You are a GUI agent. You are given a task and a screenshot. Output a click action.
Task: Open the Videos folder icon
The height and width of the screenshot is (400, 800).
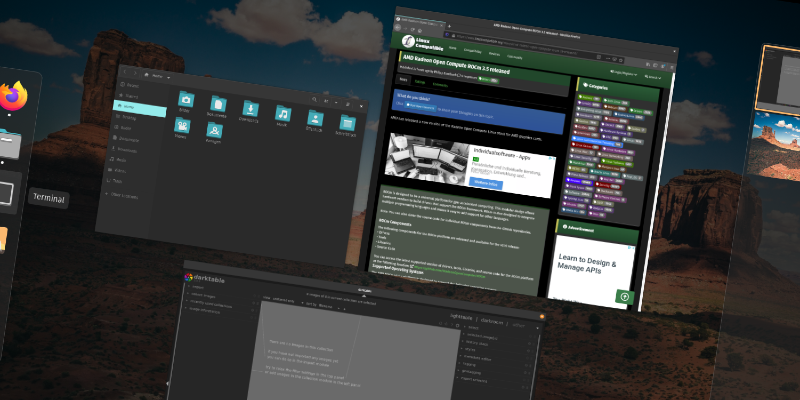(181, 126)
